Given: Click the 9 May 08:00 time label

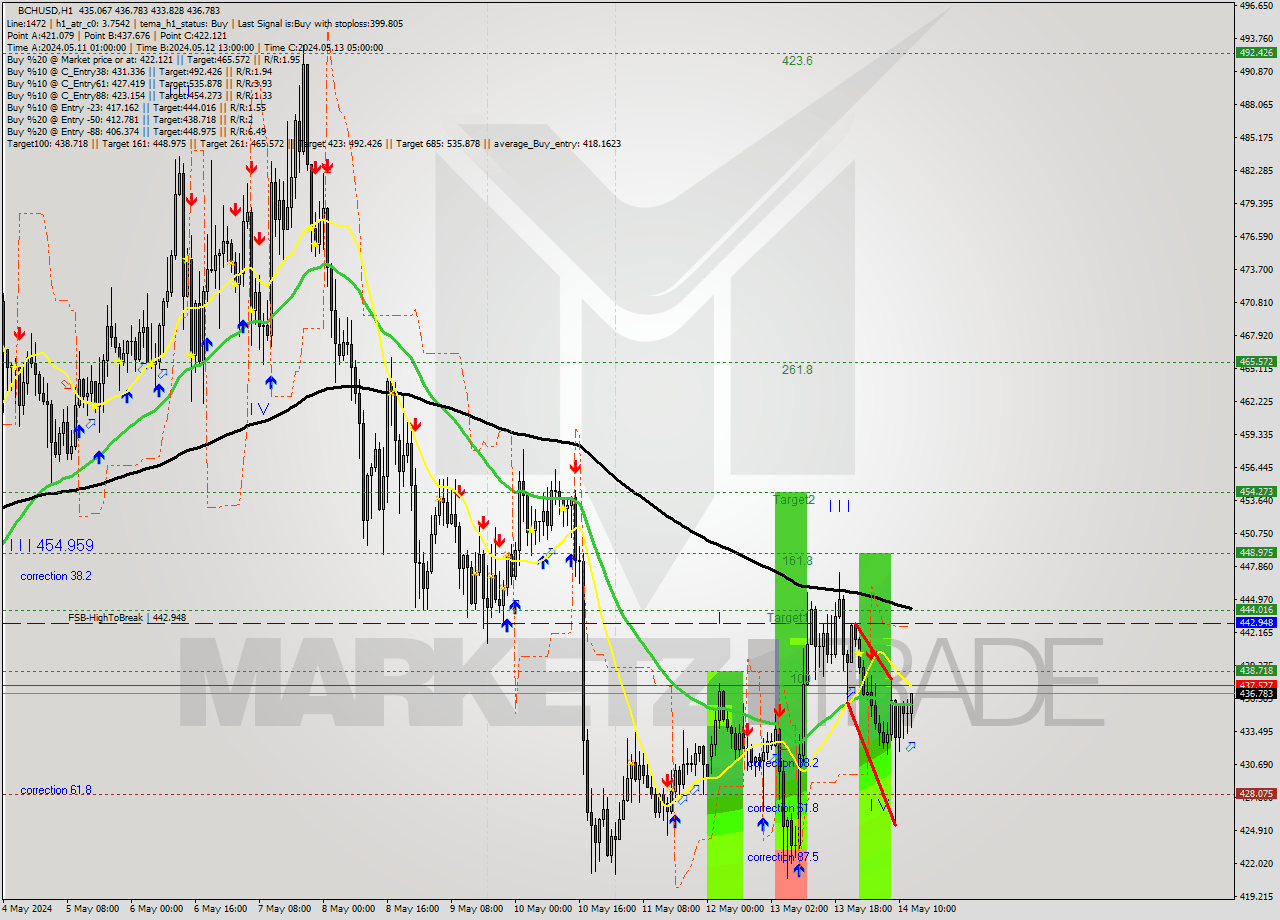Looking at the screenshot, I should tap(478, 909).
